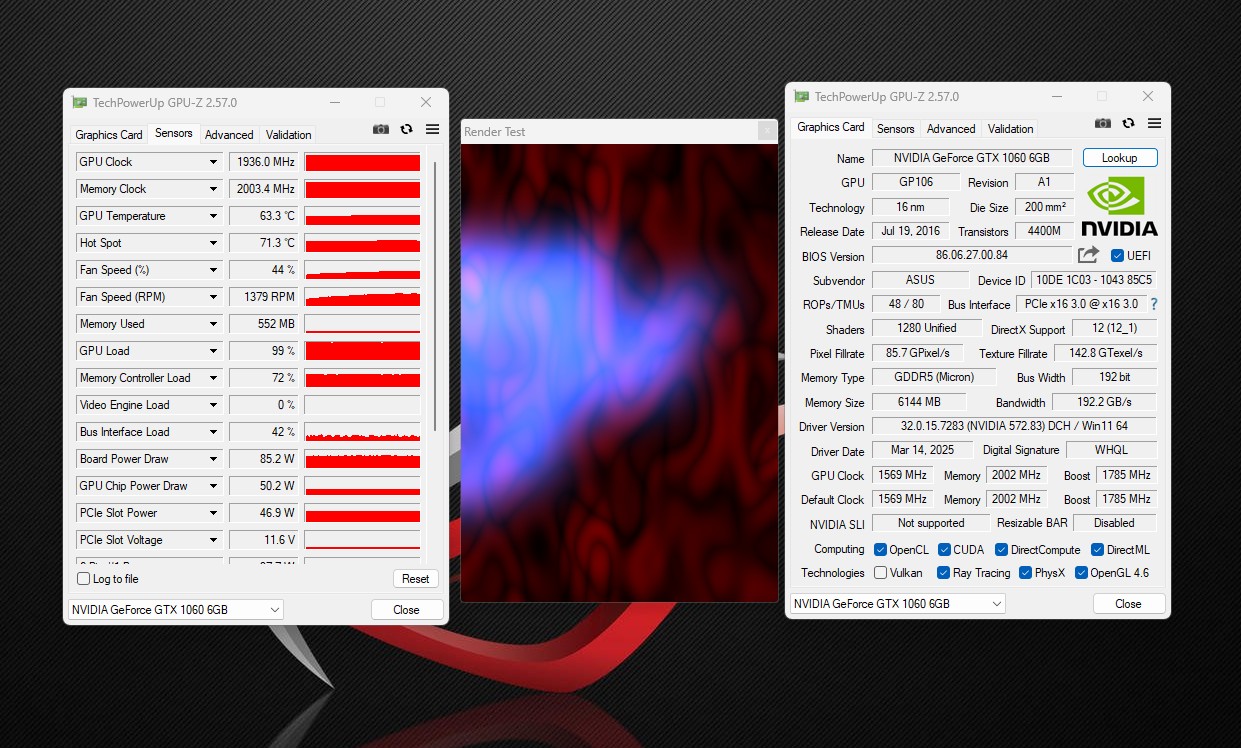1241x748 pixels.
Task: Toggle the PhysX checkbox
Action: (1025, 573)
